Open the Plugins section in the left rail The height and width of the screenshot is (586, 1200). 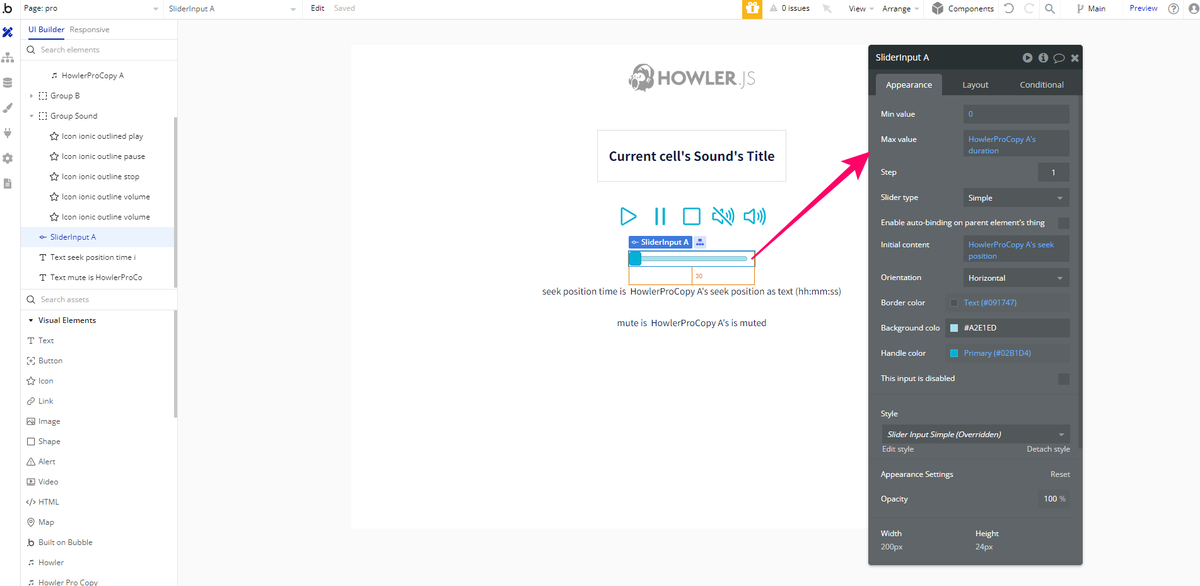click(x=10, y=132)
